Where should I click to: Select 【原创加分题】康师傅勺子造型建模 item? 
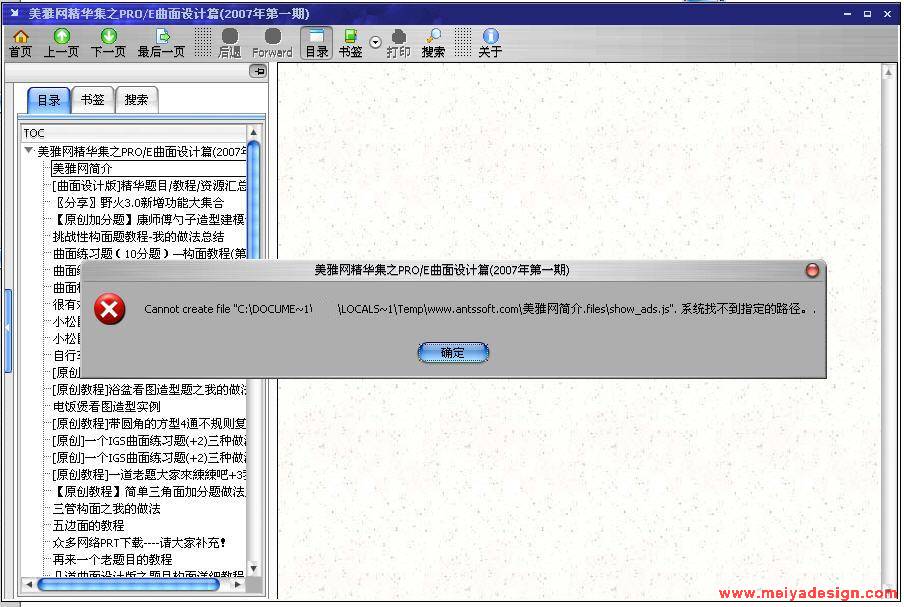click(x=149, y=220)
